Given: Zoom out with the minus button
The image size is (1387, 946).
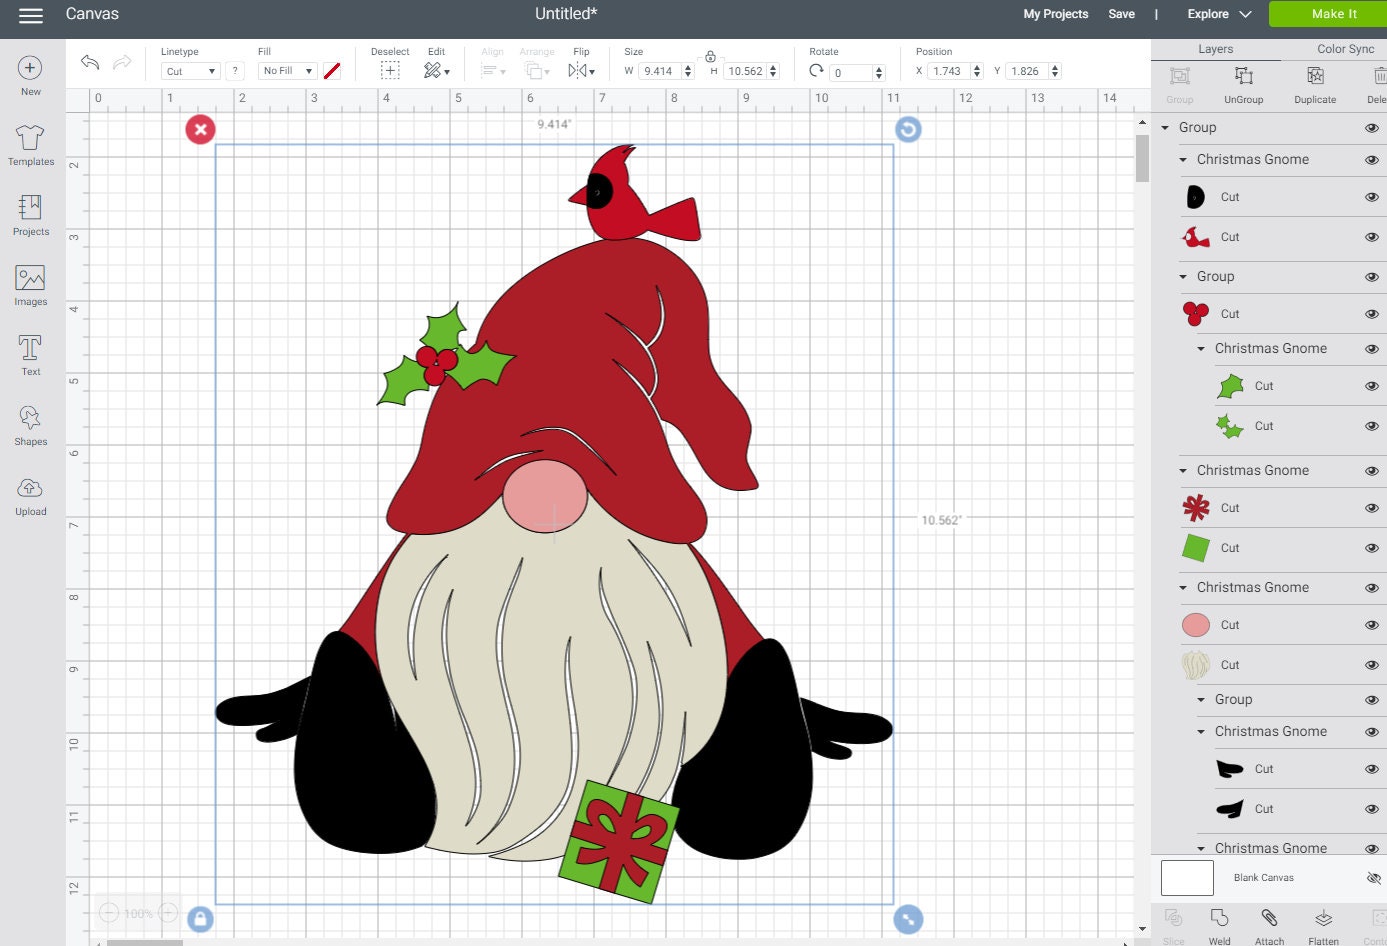Looking at the screenshot, I should click(109, 913).
